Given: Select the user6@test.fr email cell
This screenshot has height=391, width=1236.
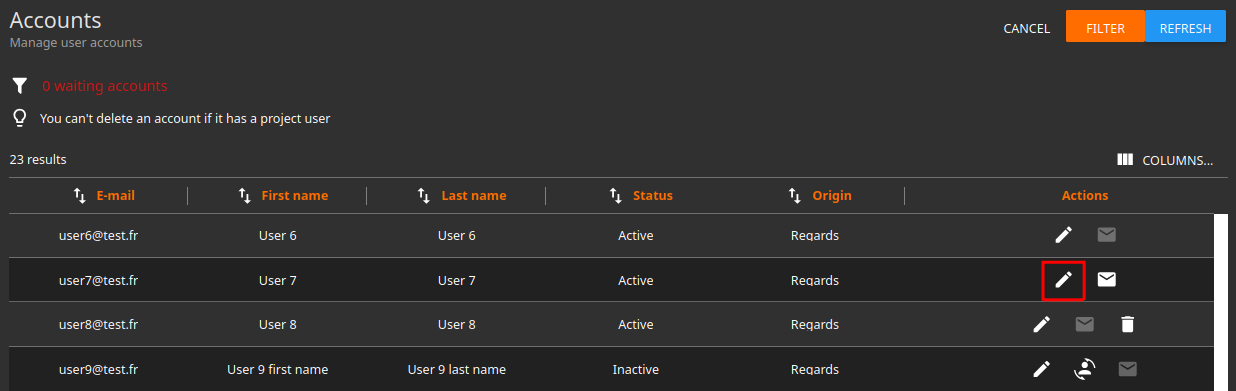Looking at the screenshot, I should click(x=98, y=236).
